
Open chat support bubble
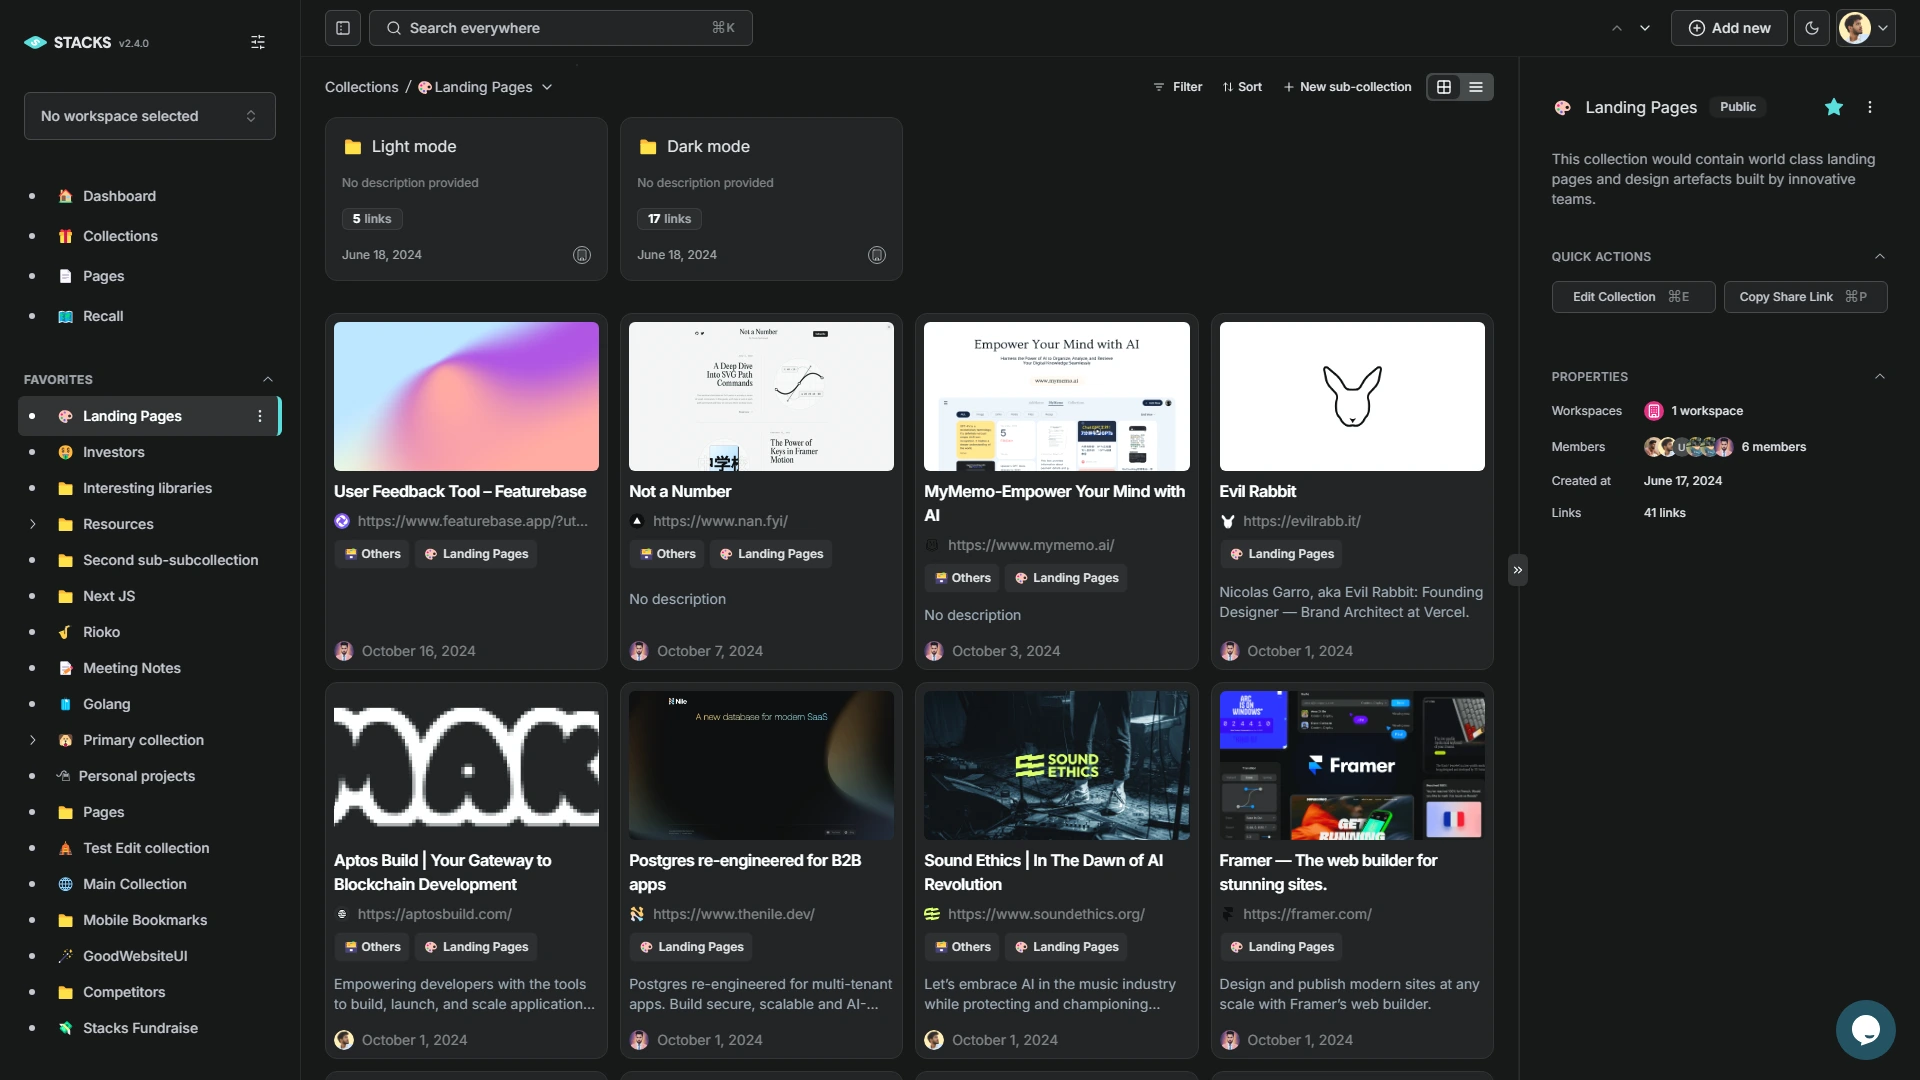pyautogui.click(x=1865, y=1029)
